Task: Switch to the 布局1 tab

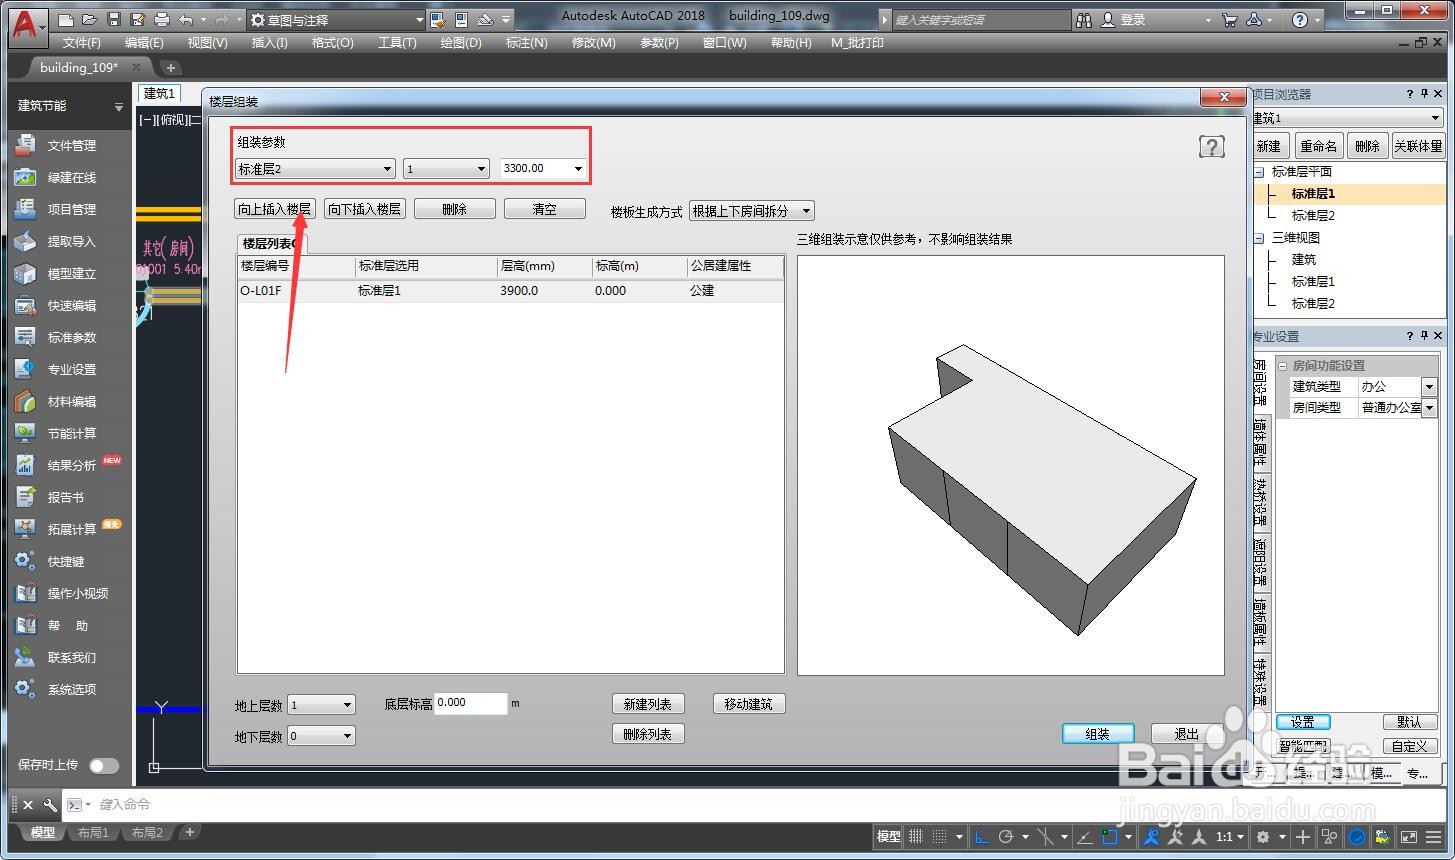Action: [x=93, y=832]
